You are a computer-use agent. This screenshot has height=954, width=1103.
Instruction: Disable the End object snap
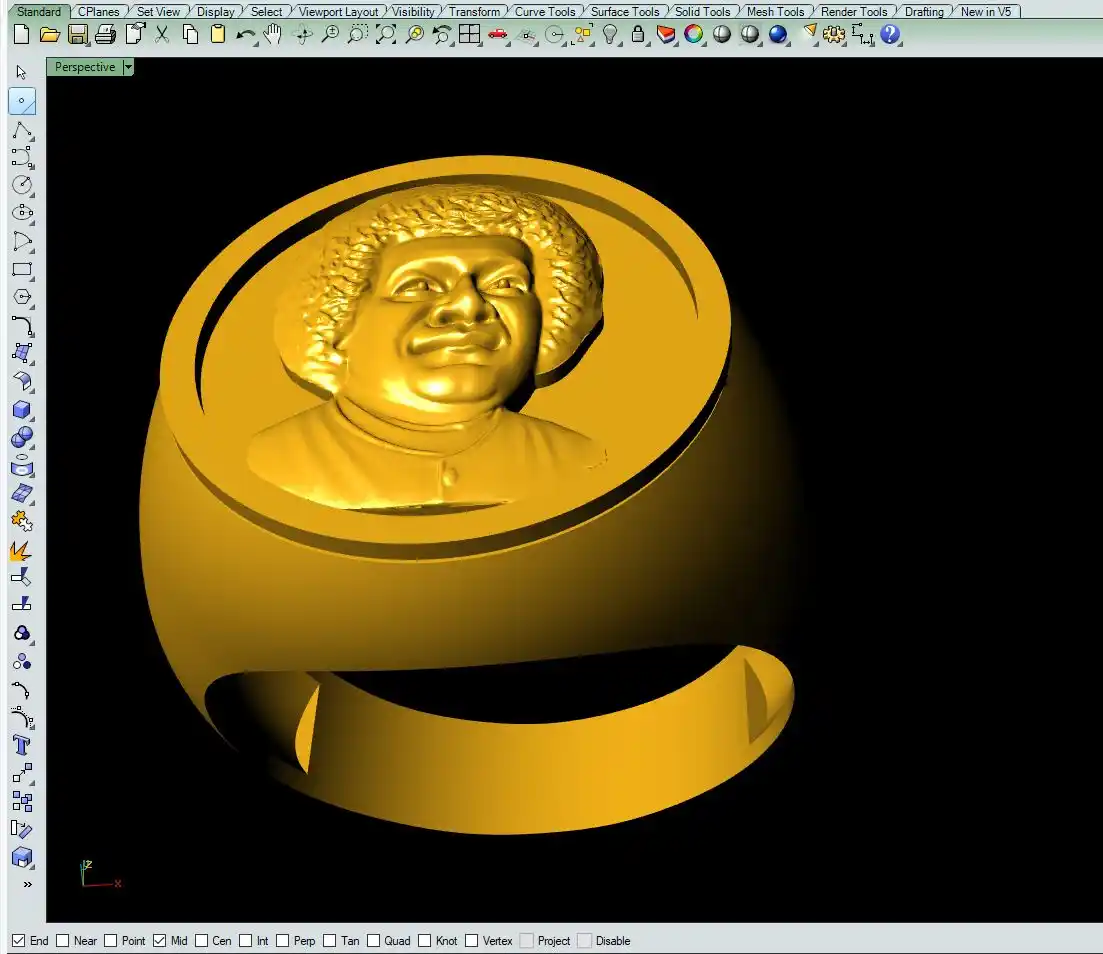[x=18, y=941]
